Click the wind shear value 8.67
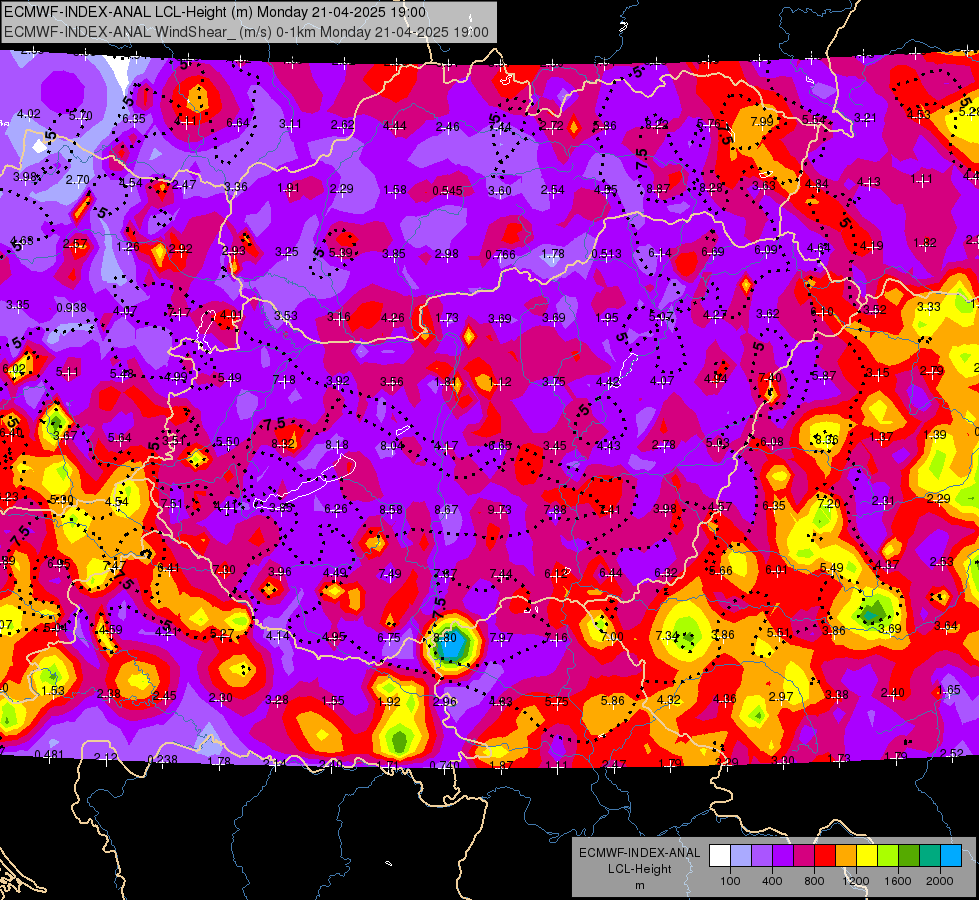This screenshot has width=979, height=900. tap(446, 510)
